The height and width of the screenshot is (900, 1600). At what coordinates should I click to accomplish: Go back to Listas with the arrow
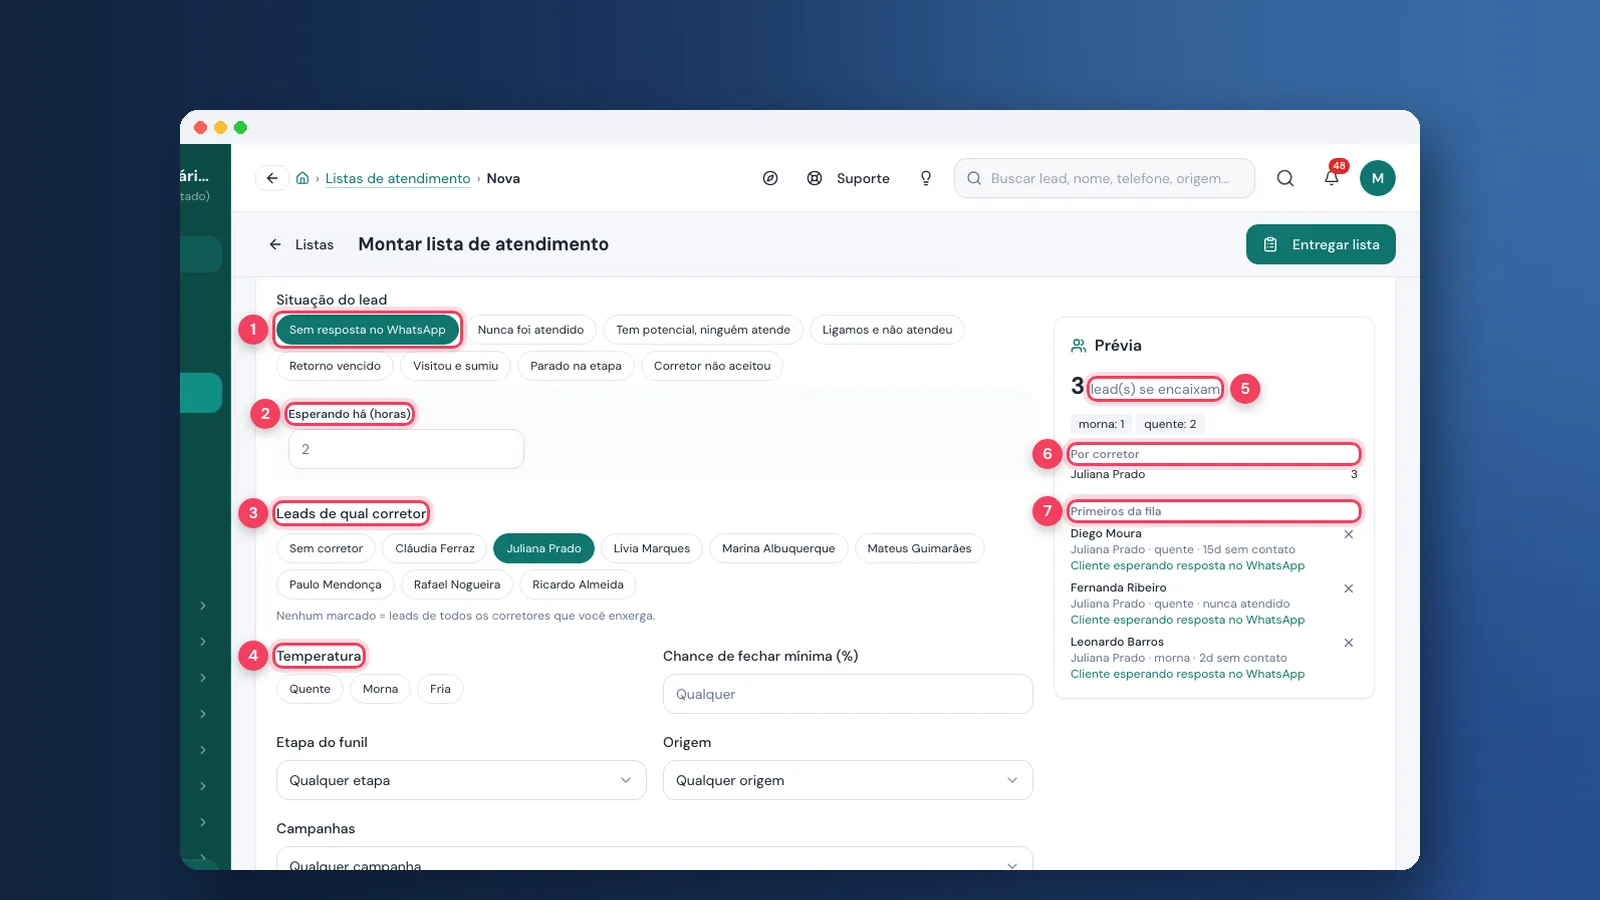(x=301, y=244)
